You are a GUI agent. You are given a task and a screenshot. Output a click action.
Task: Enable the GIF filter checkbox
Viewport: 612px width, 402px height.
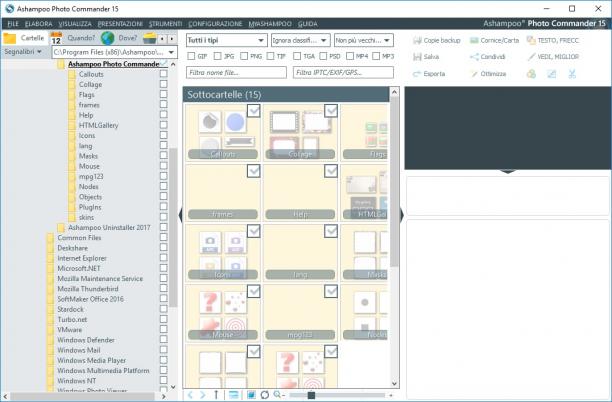pyautogui.click(x=191, y=56)
